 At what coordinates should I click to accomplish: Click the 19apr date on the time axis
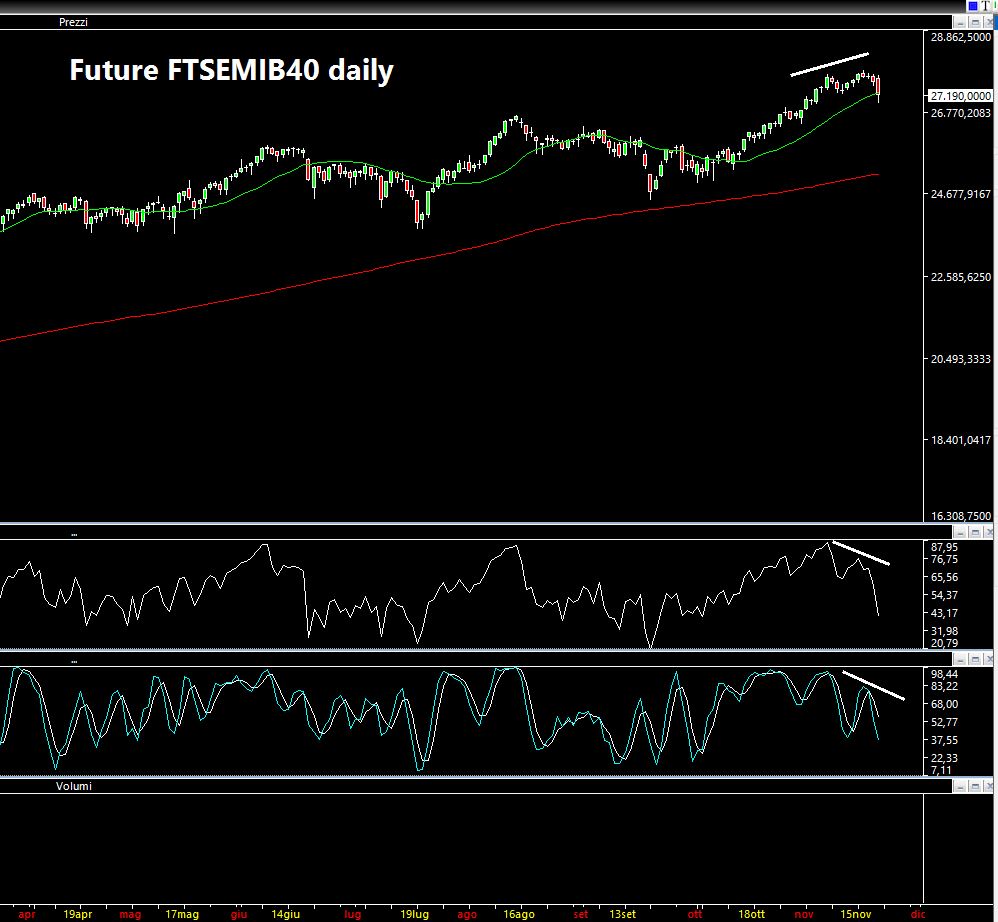(x=78, y=914)
